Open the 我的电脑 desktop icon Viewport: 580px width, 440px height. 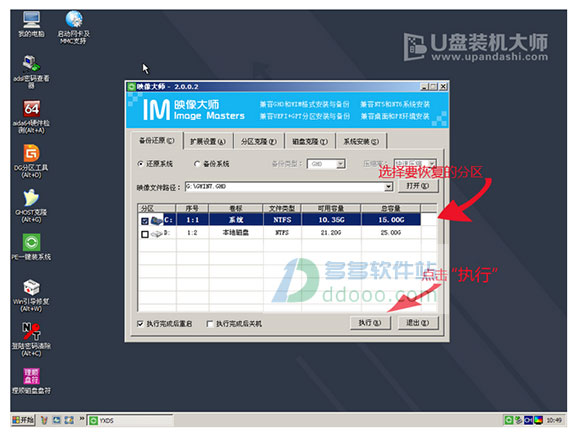pos(31,24)
